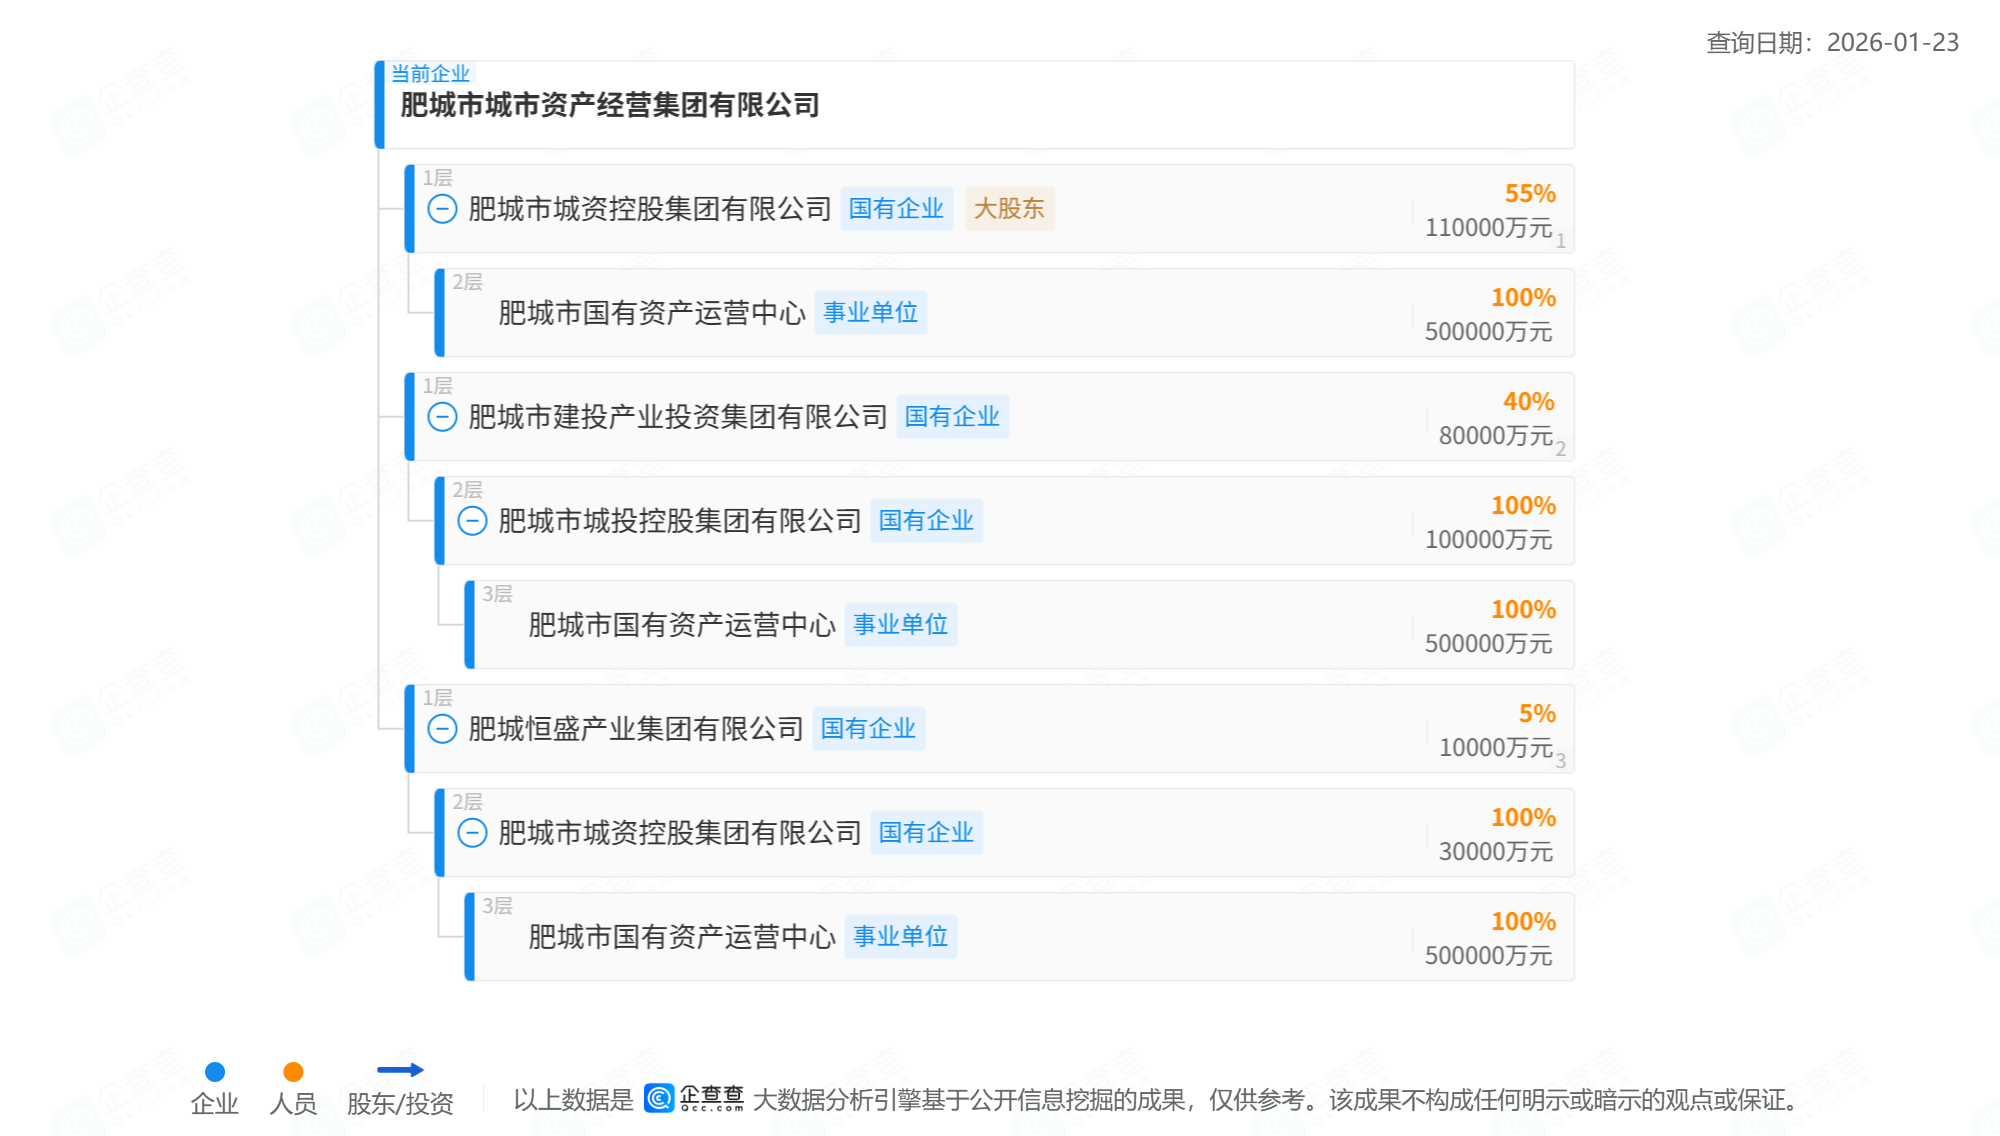
Task: Open 肥城恒盛产业集团有限公司 company link
Action: (x=636, y=729)
